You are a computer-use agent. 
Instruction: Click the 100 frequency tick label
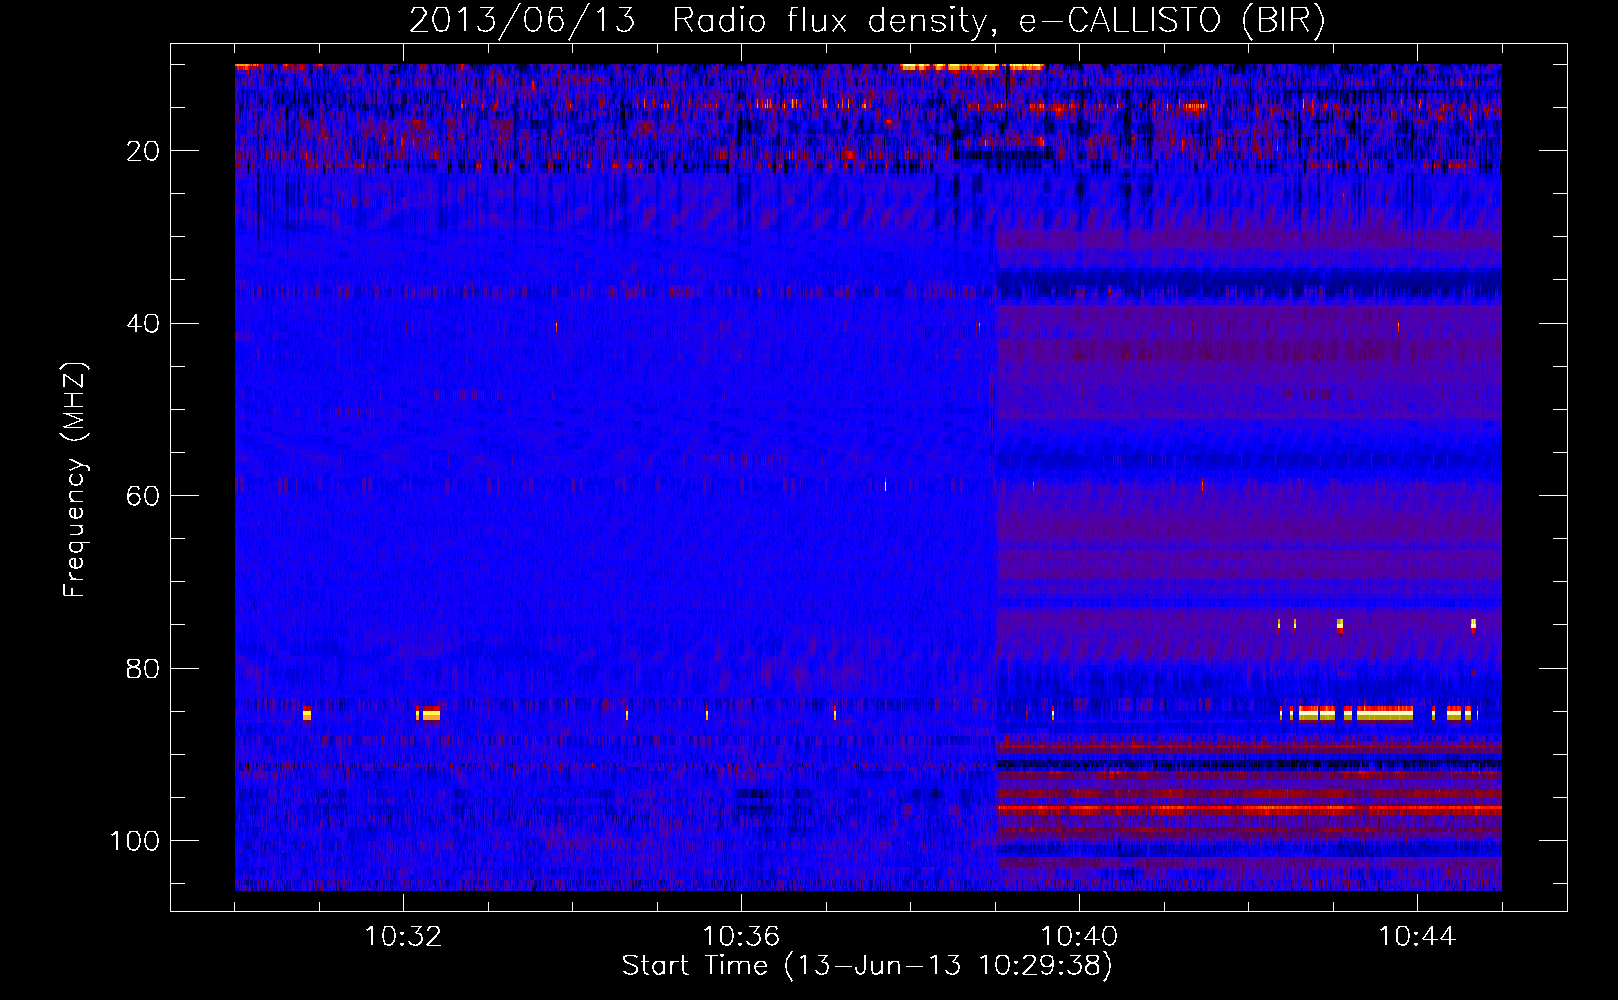coord(135,841)
